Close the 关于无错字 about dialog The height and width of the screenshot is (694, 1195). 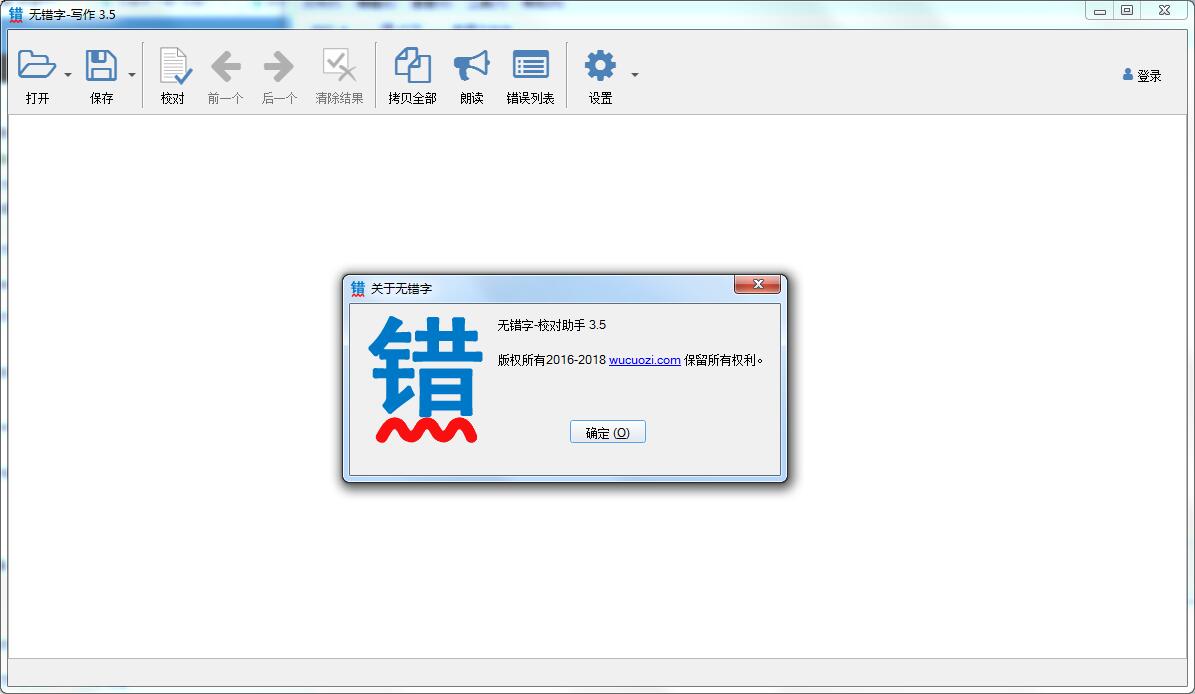[758, 284]
